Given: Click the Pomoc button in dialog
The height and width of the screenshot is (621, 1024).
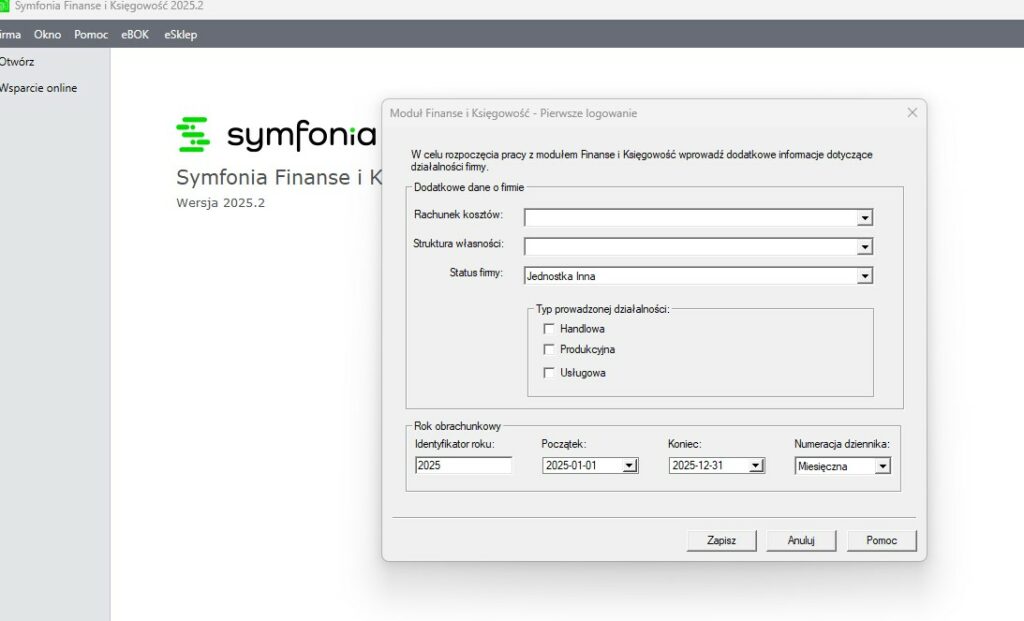Looking at the screenshot, I should tap(882, 541).
